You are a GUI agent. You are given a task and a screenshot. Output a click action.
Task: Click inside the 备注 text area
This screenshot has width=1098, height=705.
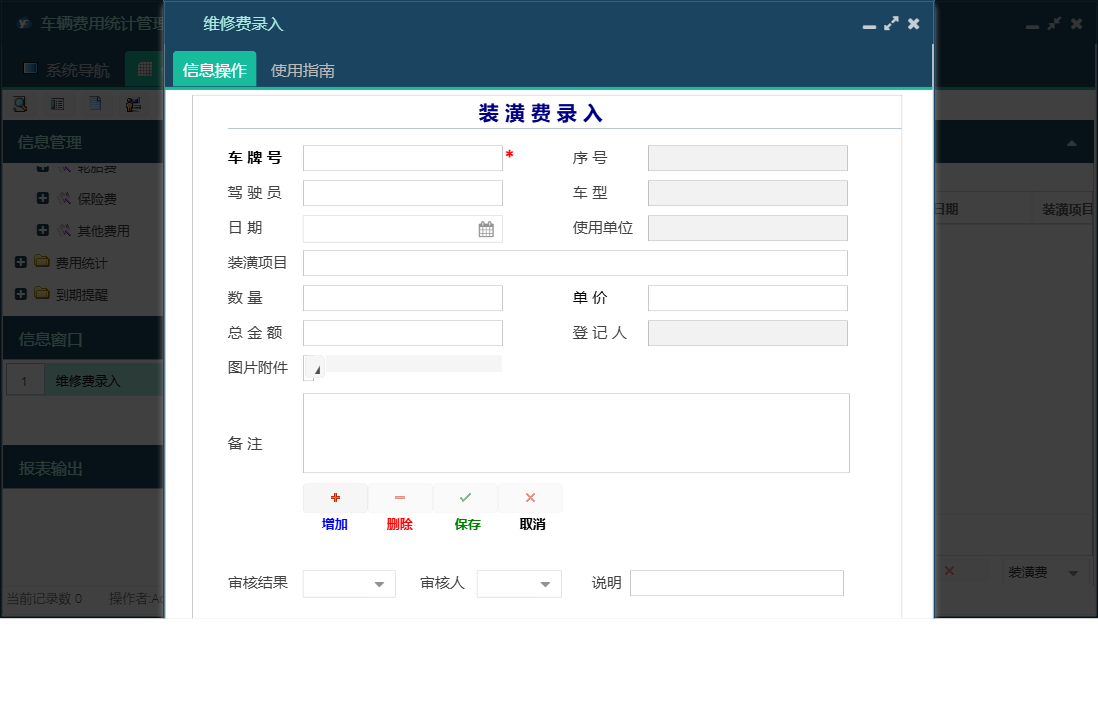(x=576, y=432)
